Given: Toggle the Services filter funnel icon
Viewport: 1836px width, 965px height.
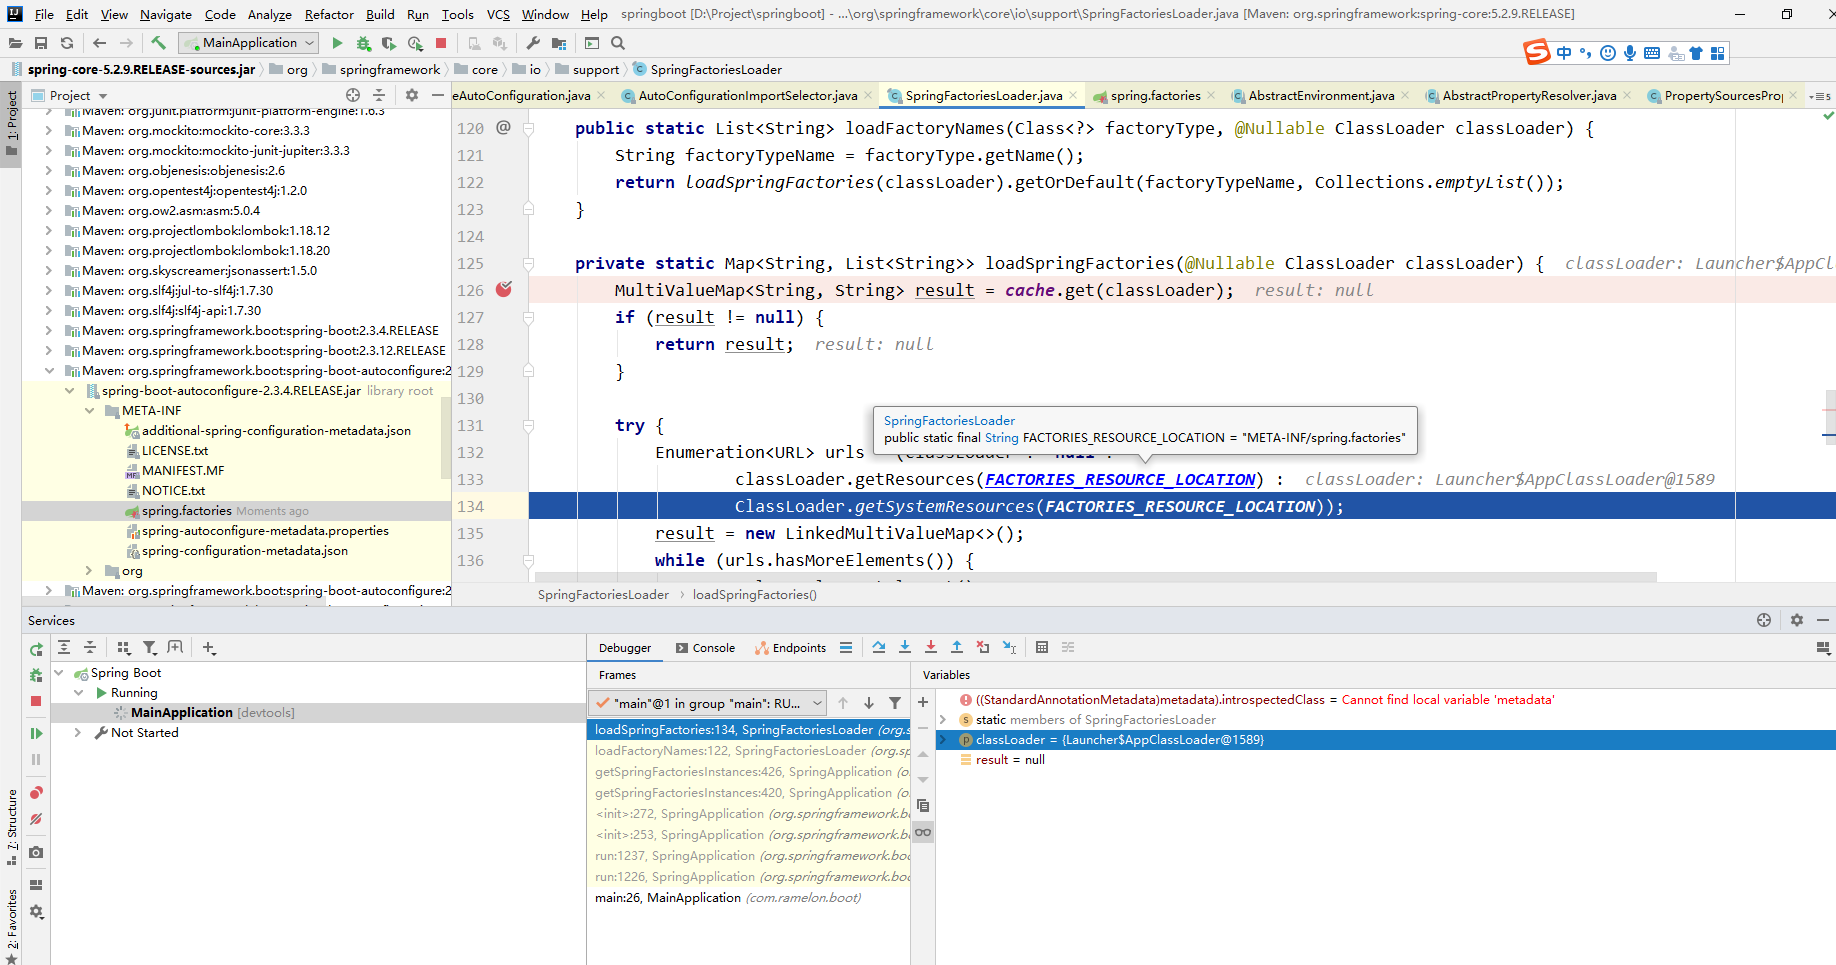Looking at the screenshot, I should coord(150,647).
